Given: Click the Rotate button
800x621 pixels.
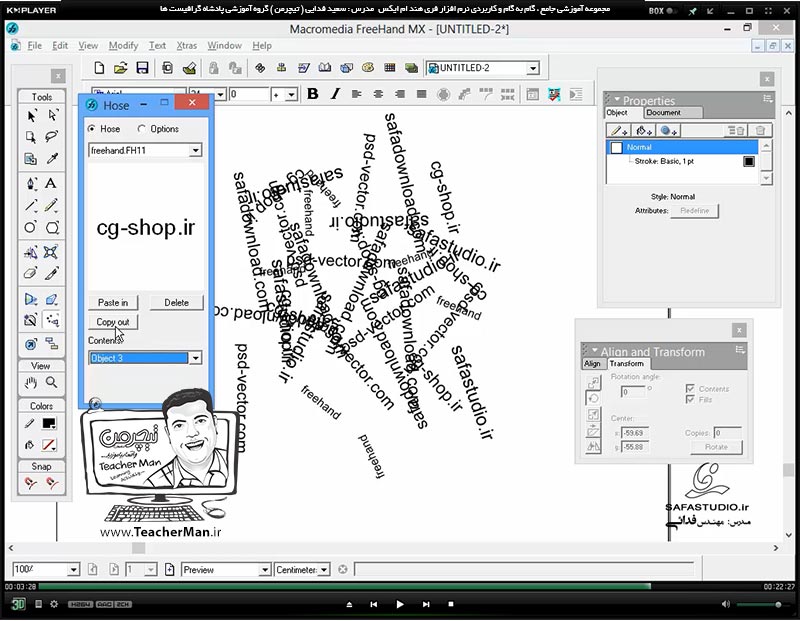Looking at the screenshot, I should 716,446.
